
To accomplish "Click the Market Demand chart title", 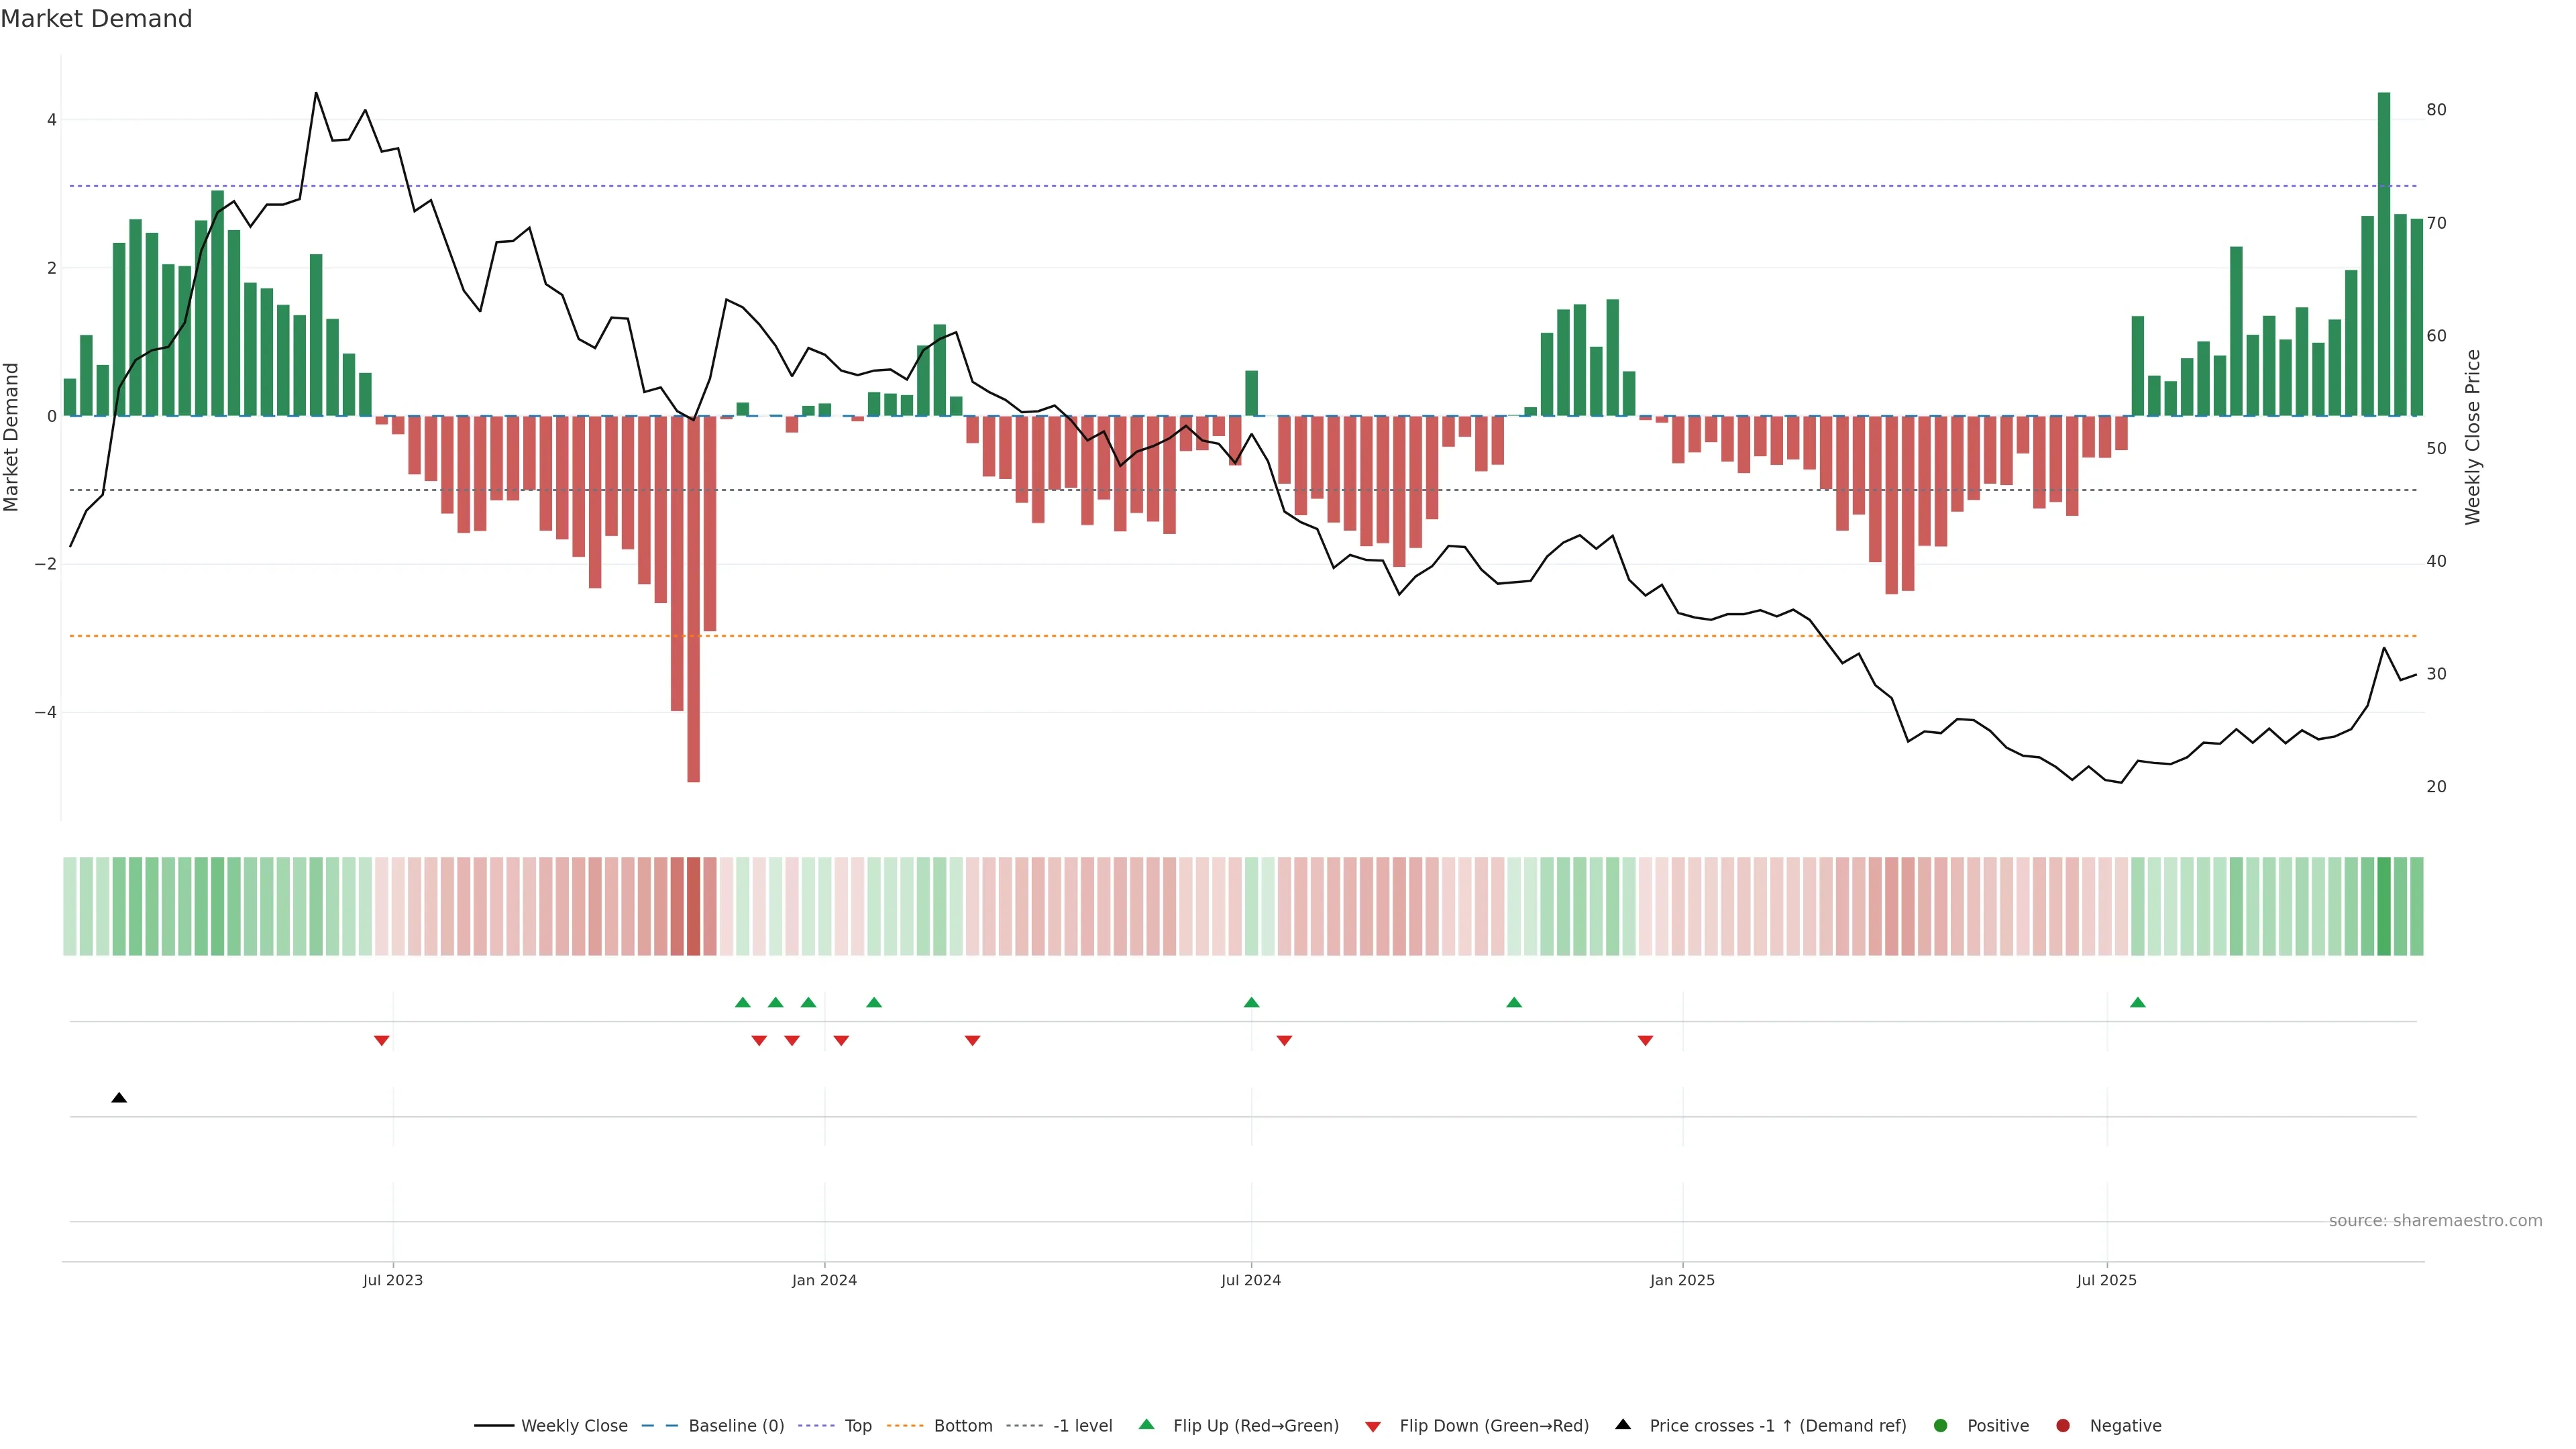I will pyautogui.click(x=96, y=19).
